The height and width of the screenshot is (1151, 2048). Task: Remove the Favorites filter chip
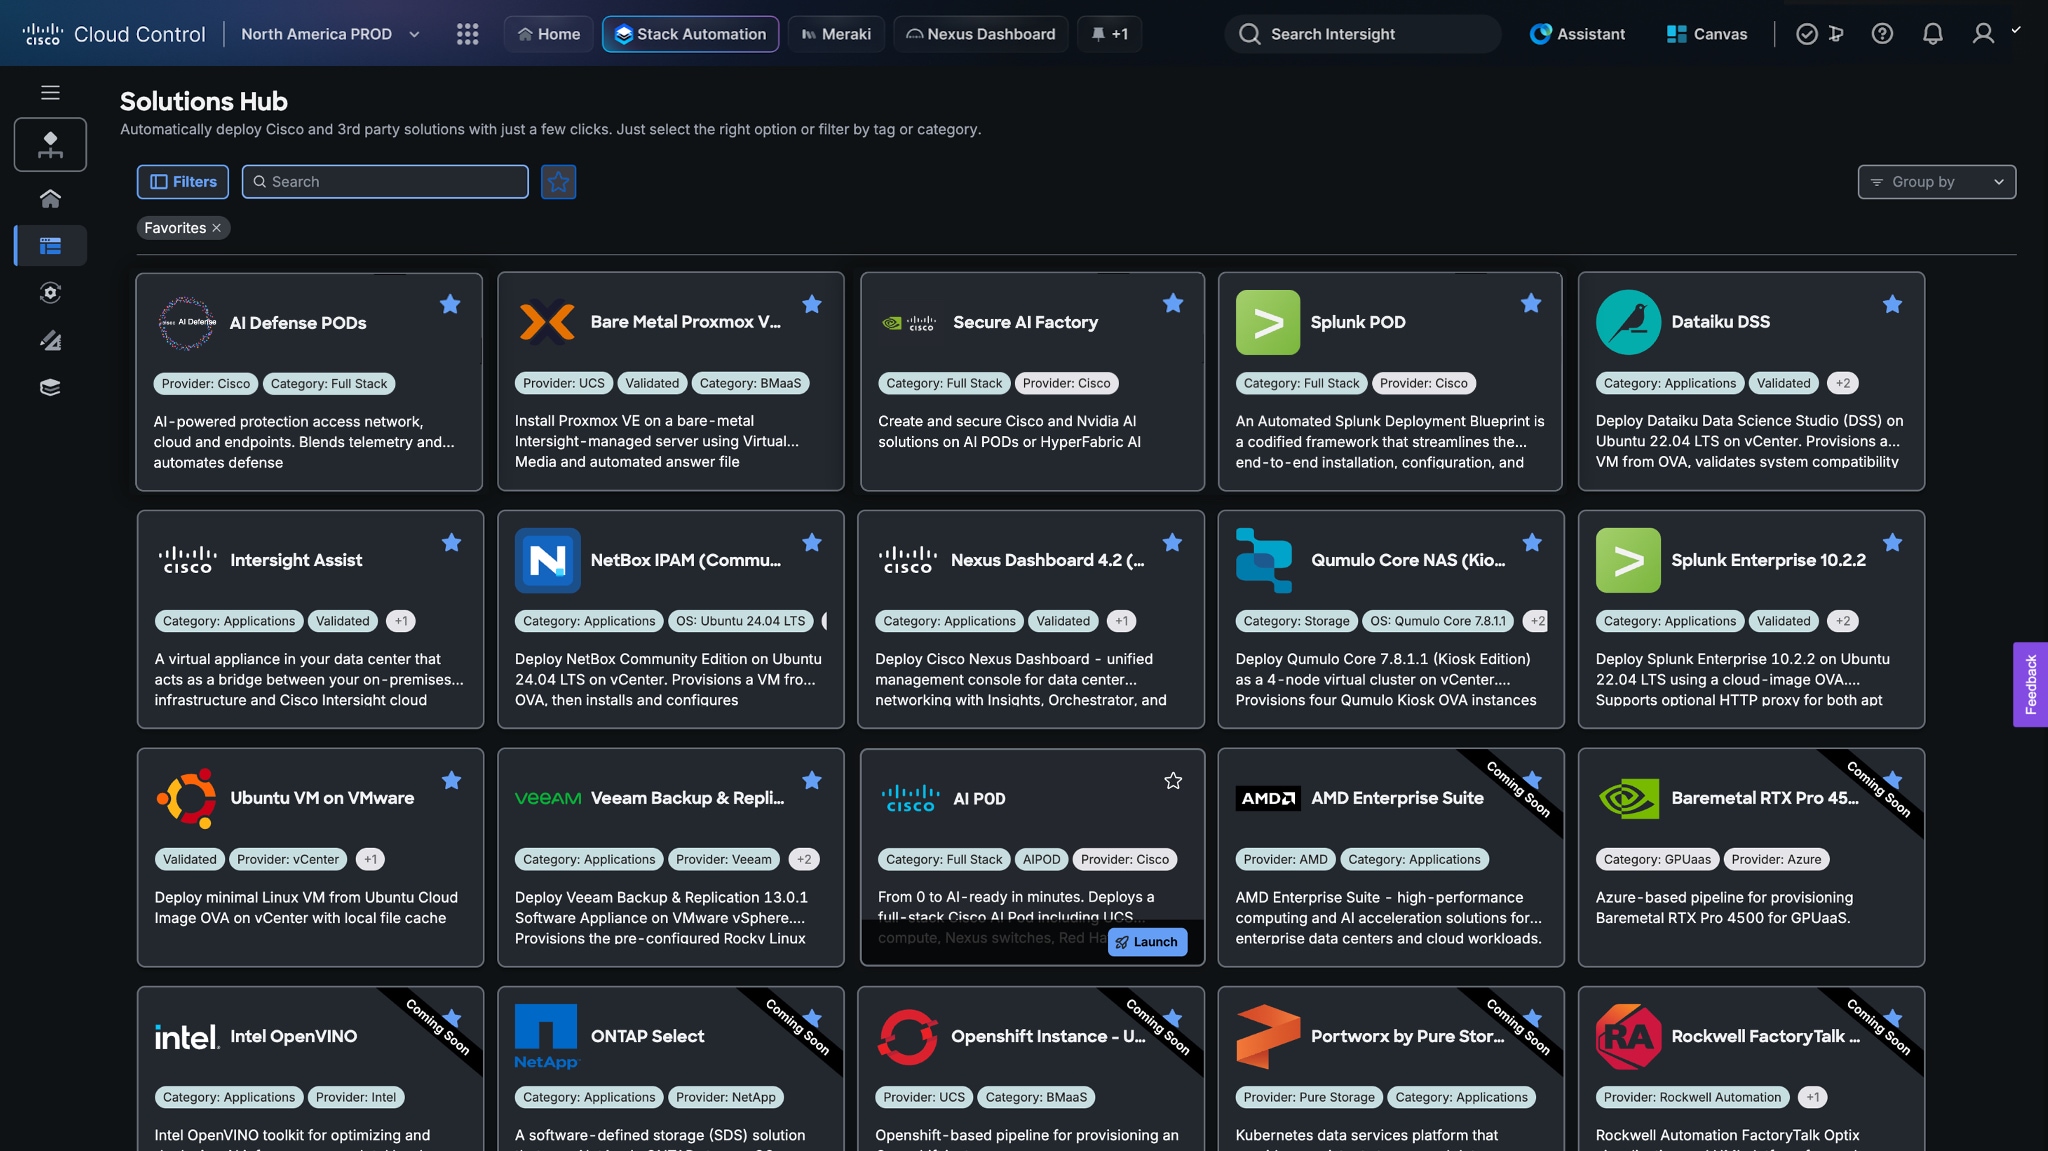216,228
